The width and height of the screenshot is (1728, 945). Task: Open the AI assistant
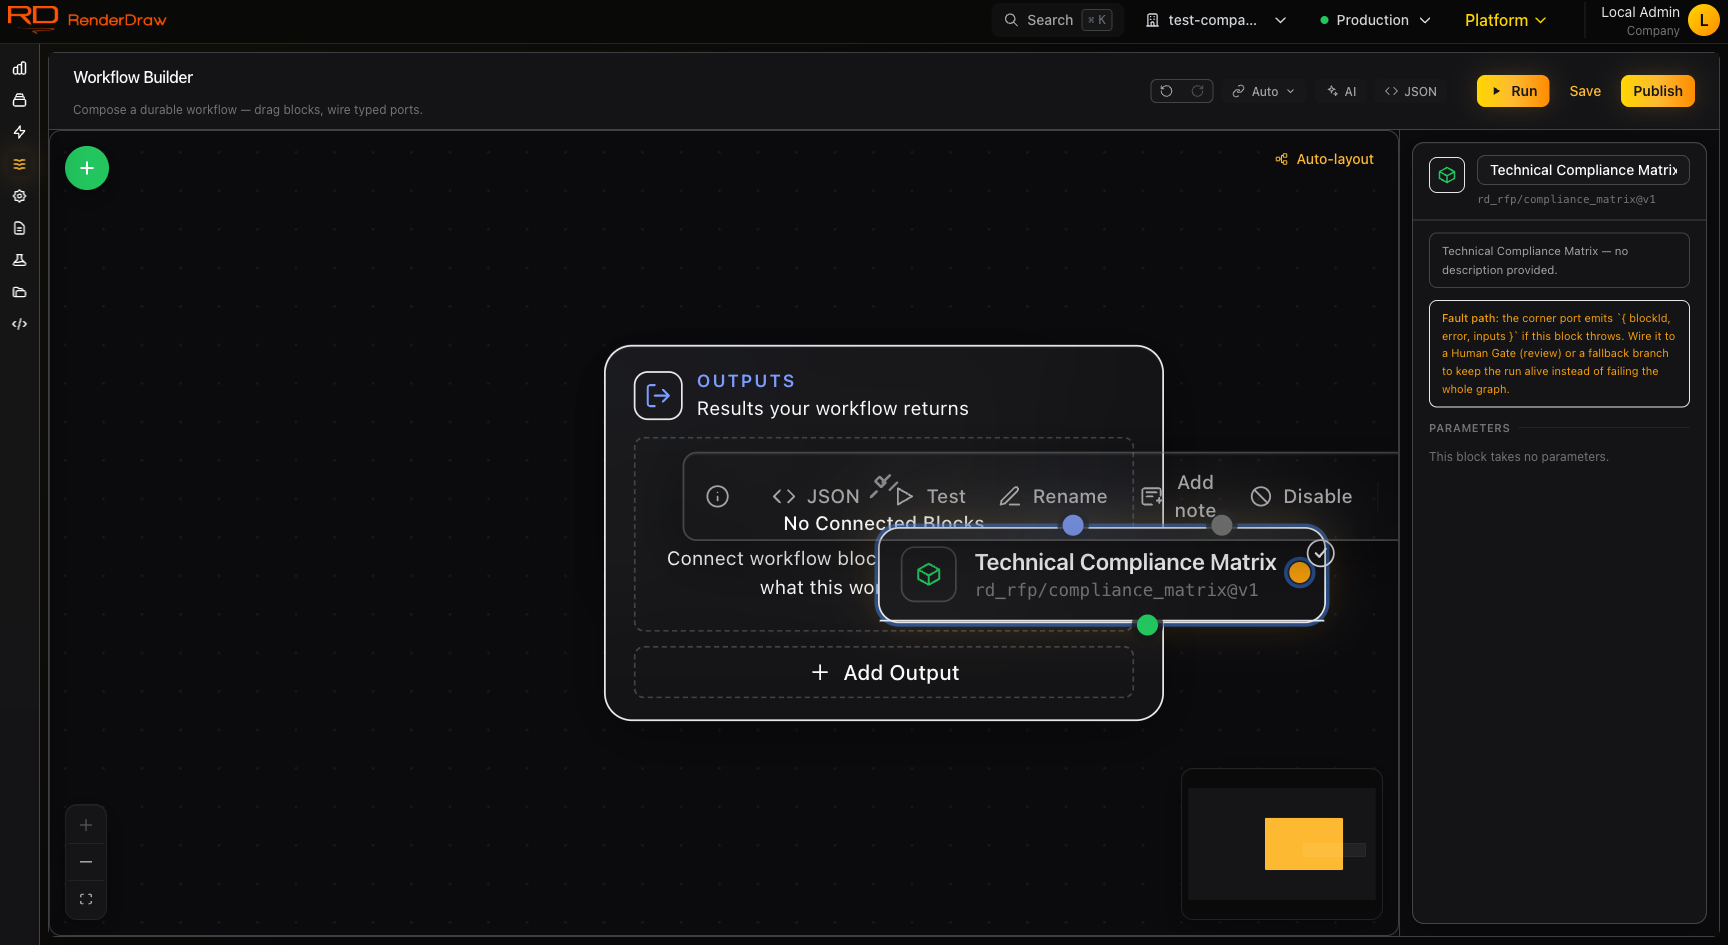point(1342,91)
